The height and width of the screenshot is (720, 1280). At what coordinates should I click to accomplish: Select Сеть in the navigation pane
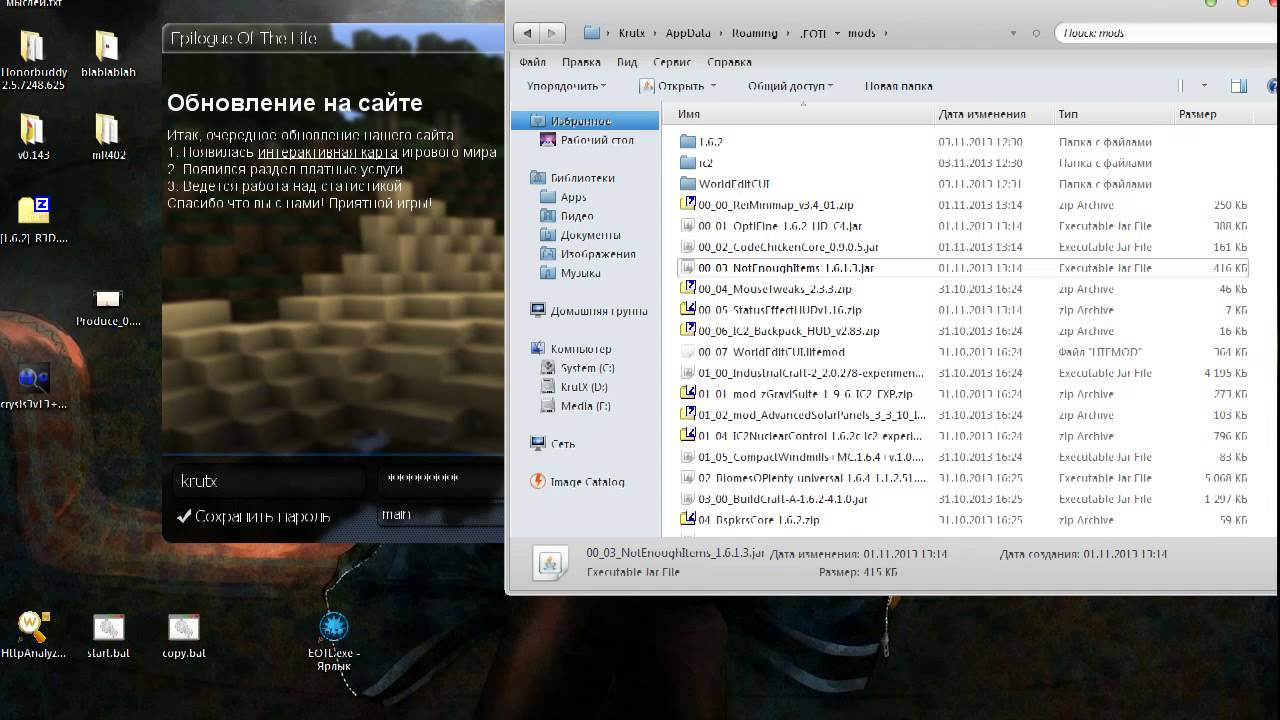pos(563,444)
